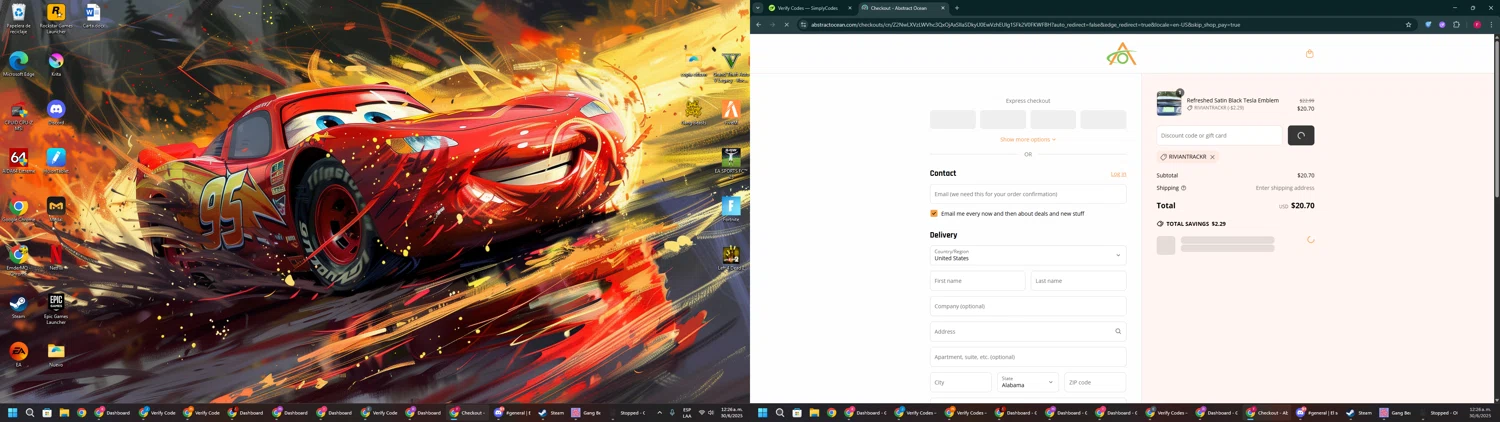Open Papelera de reciclaje desktop icon
1500x422 pixels.
[x=18, y=17]
